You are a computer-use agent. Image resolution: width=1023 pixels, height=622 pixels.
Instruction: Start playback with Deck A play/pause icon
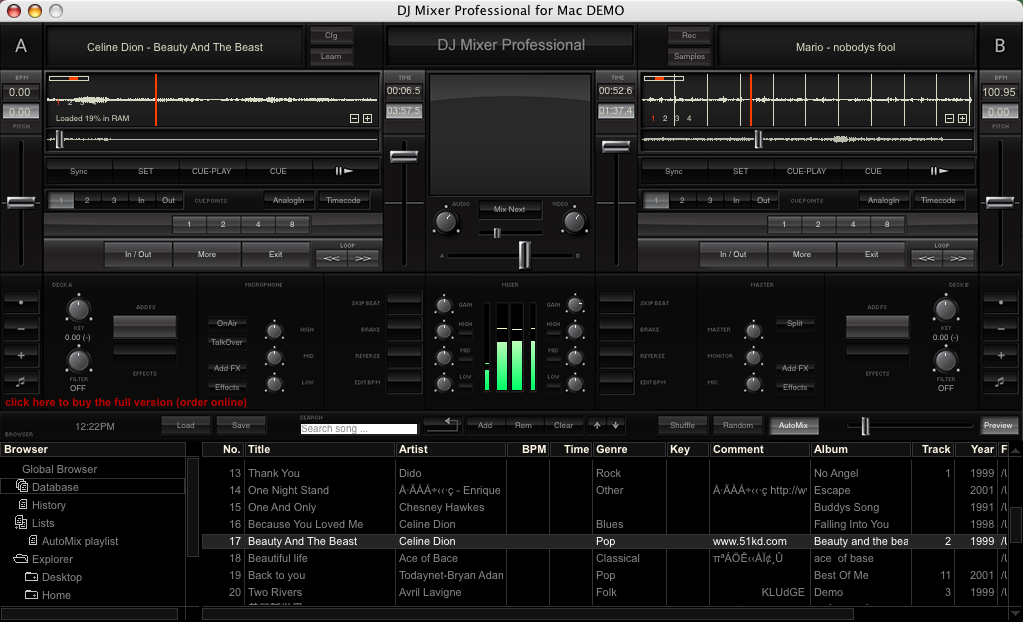click(344, 171)
